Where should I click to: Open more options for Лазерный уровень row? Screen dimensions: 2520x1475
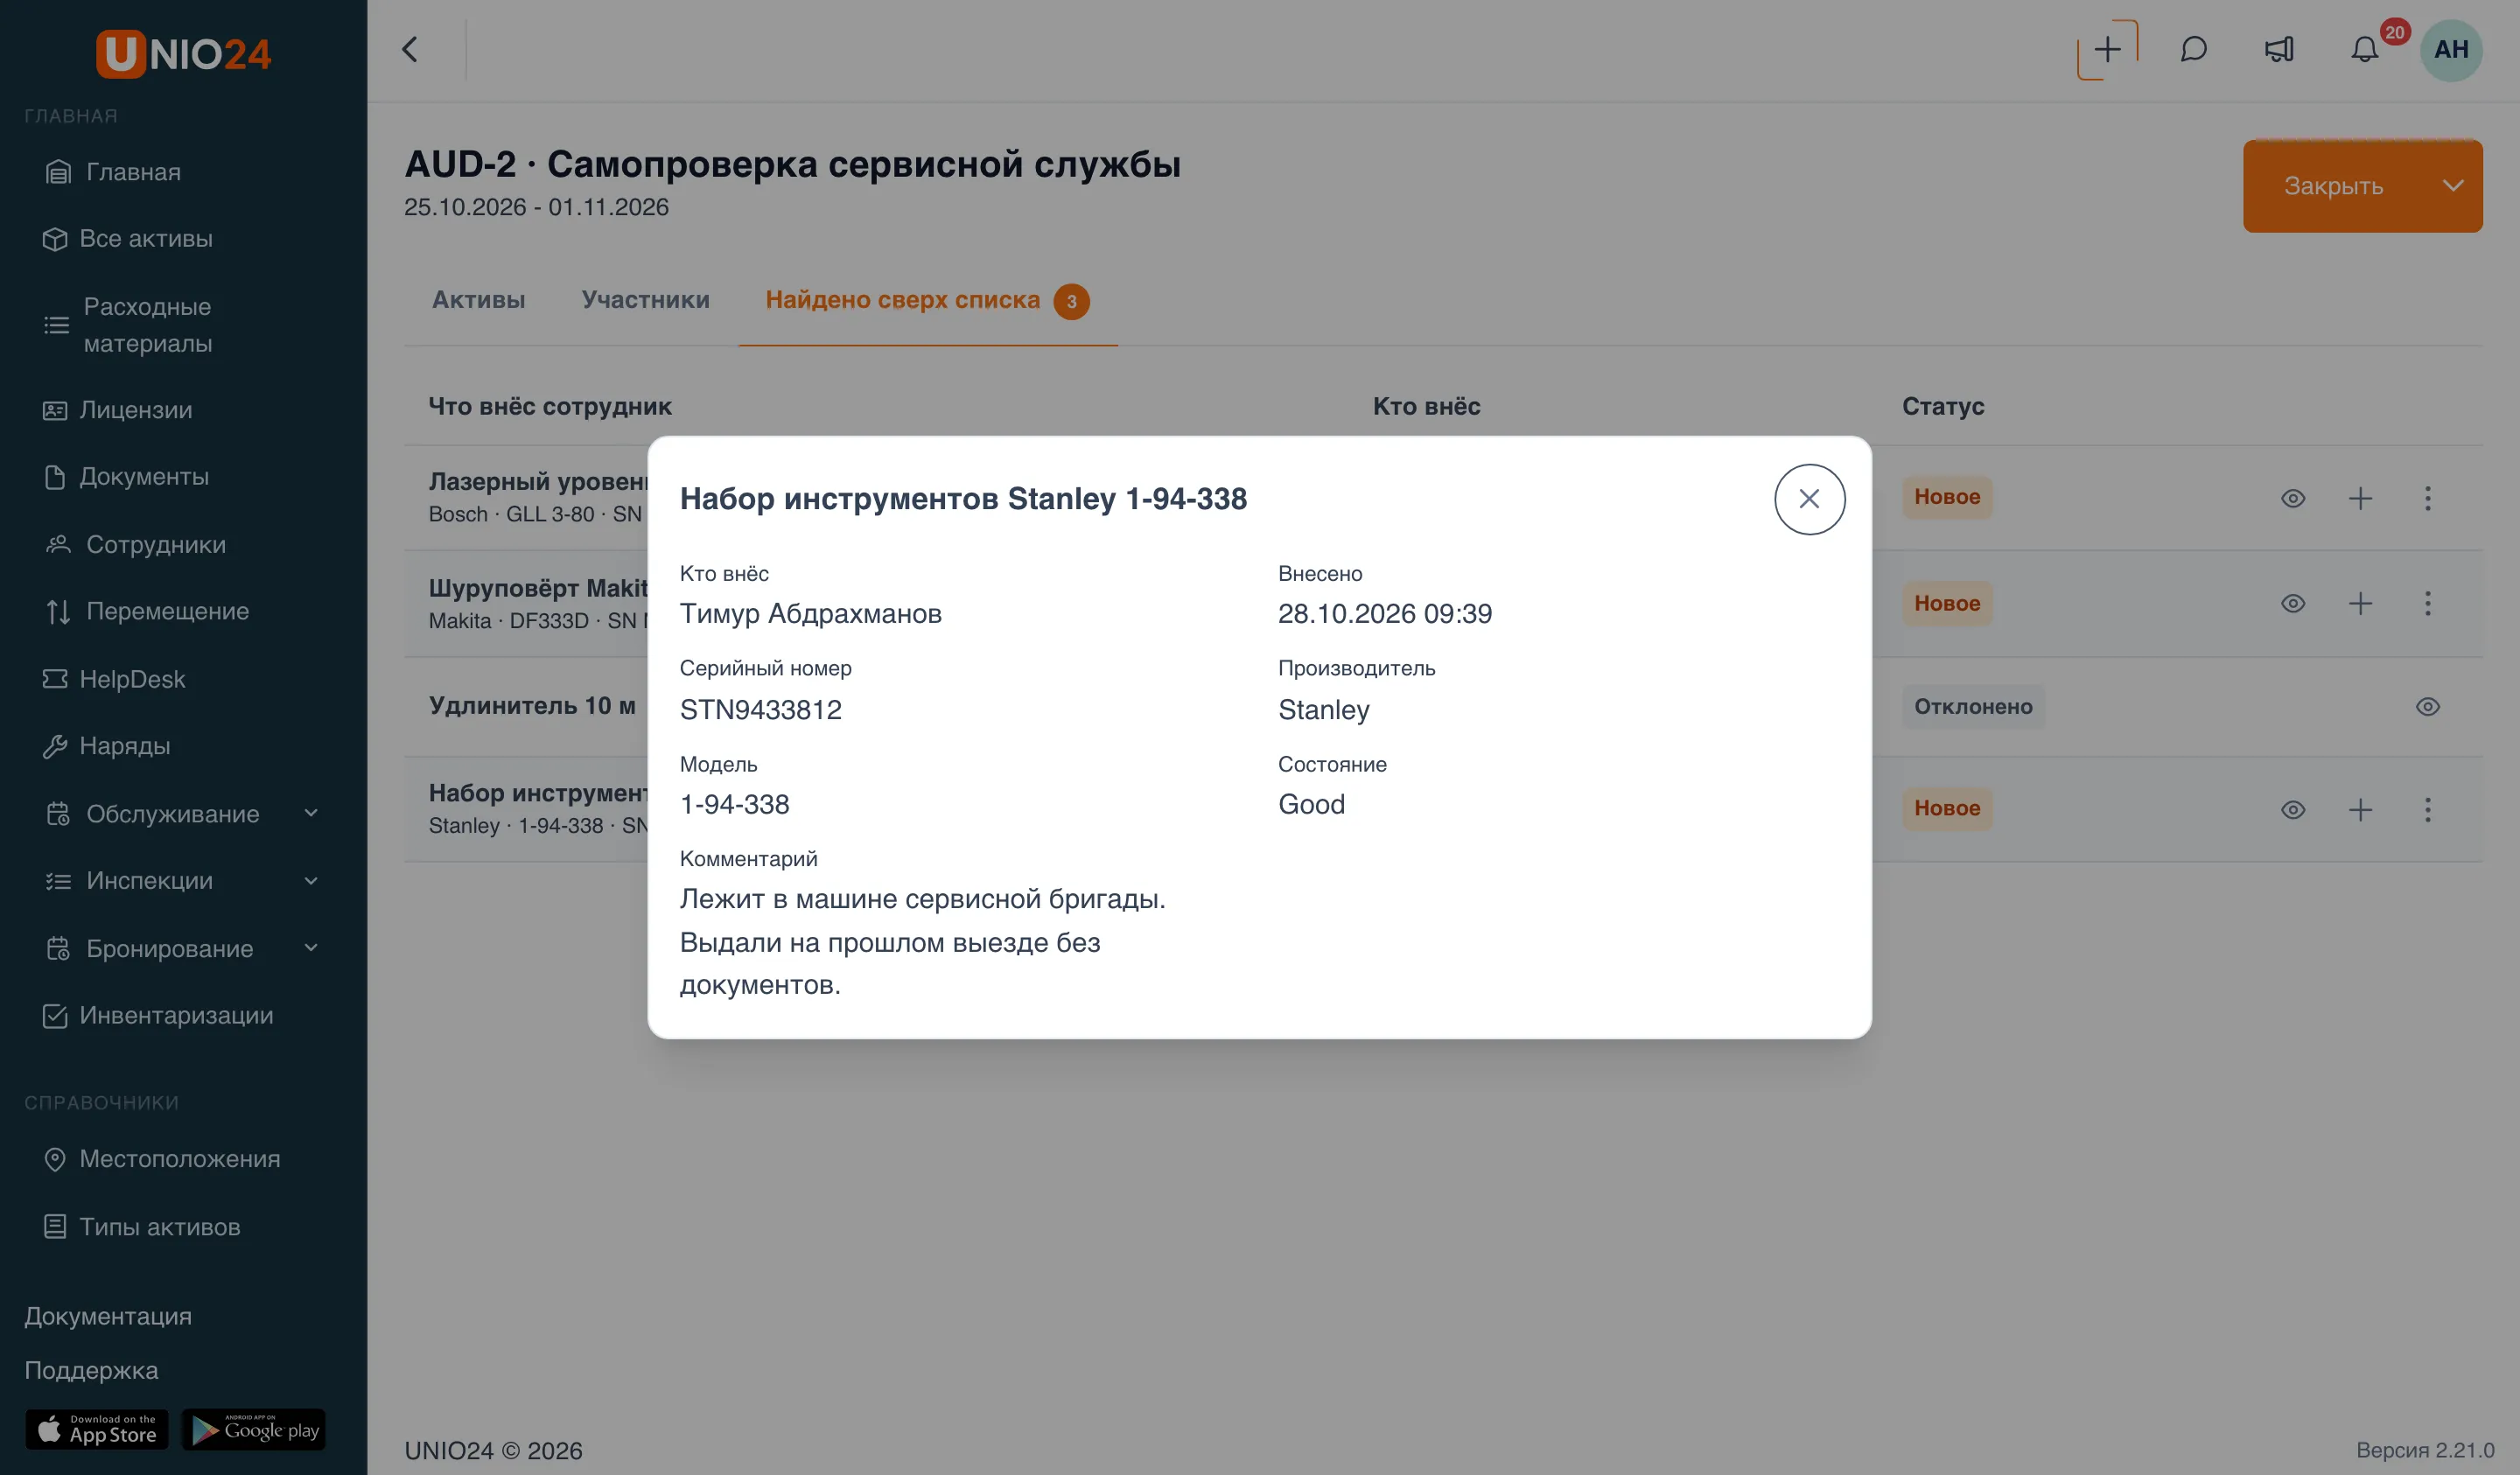(2427, 498)
